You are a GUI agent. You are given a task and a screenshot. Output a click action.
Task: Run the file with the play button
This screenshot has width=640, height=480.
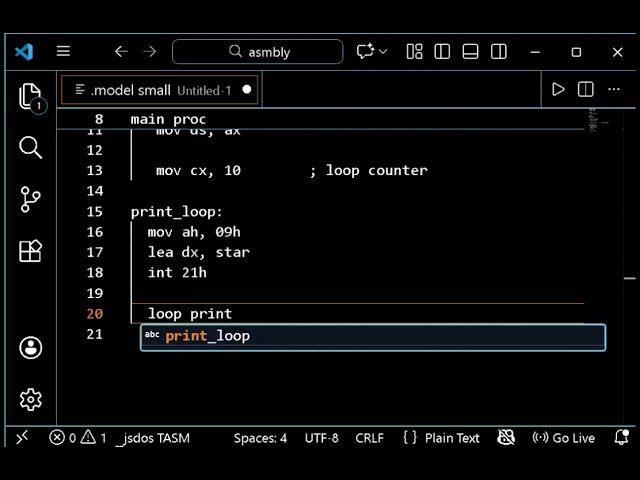coord(558,89)
